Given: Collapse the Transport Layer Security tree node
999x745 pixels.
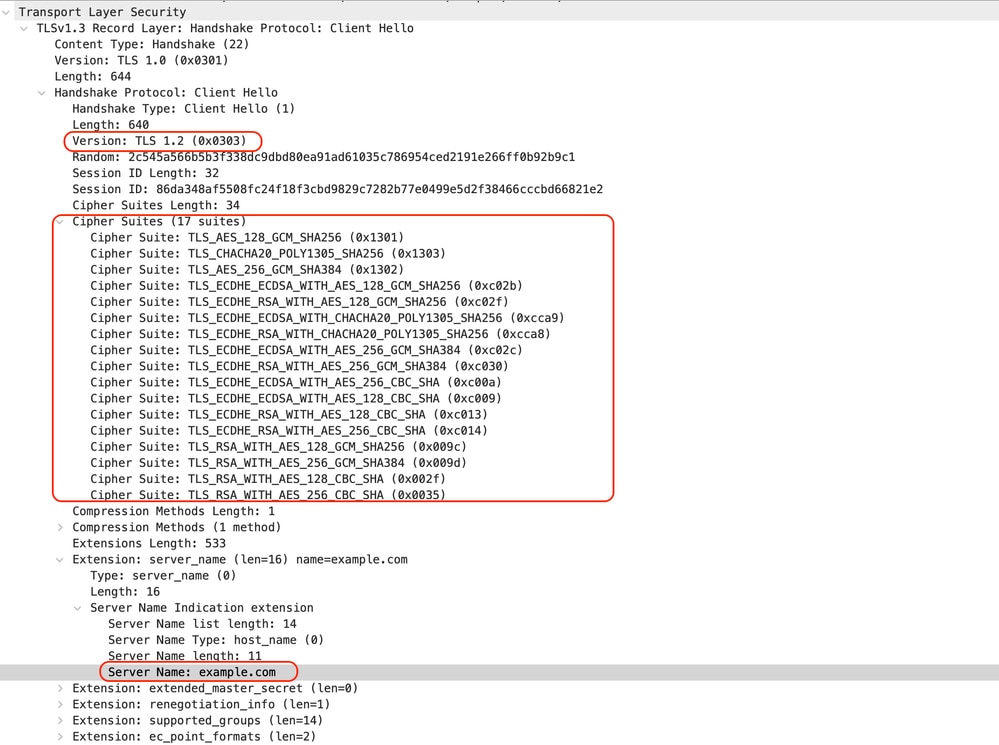Looking at the screenshot, I should click(x=6, y=12).
